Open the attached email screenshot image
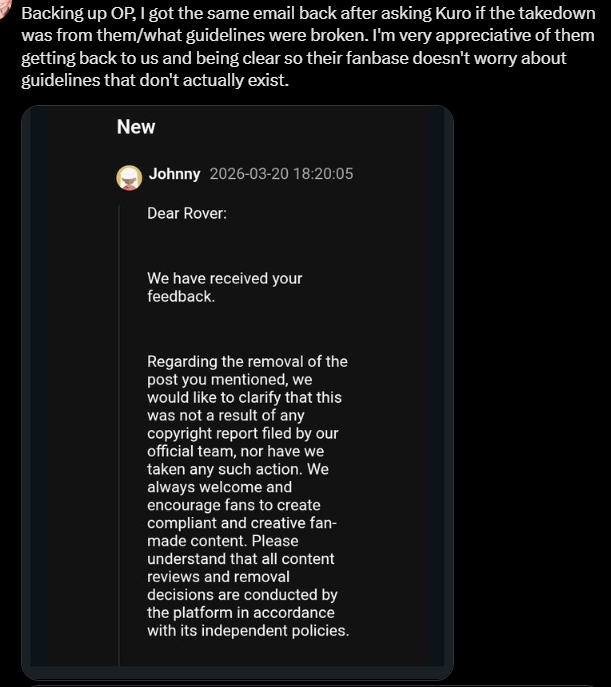Viewport: 611px width, 687px height. pyautogui.click(x=237, y=392)
